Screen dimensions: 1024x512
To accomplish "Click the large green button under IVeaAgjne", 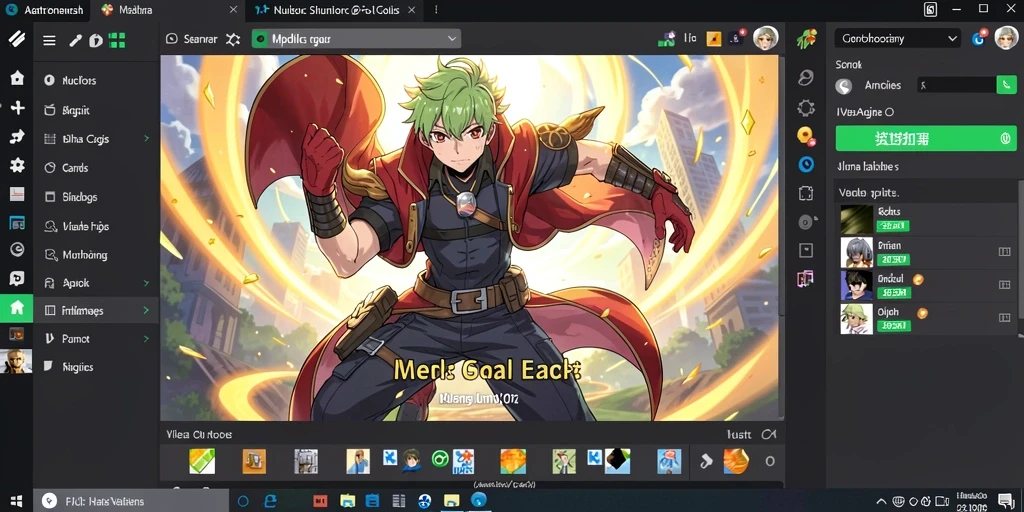I will pos(925,138).
